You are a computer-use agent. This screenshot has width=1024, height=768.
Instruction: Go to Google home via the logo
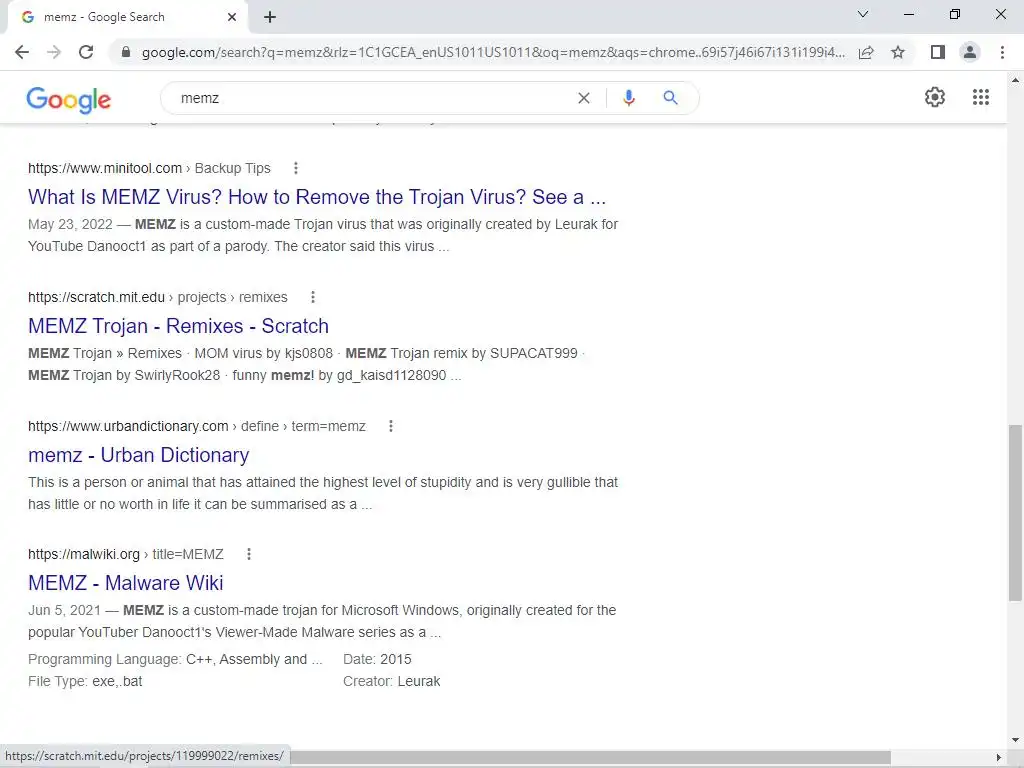pyautogui.click(x=69, y=99)
